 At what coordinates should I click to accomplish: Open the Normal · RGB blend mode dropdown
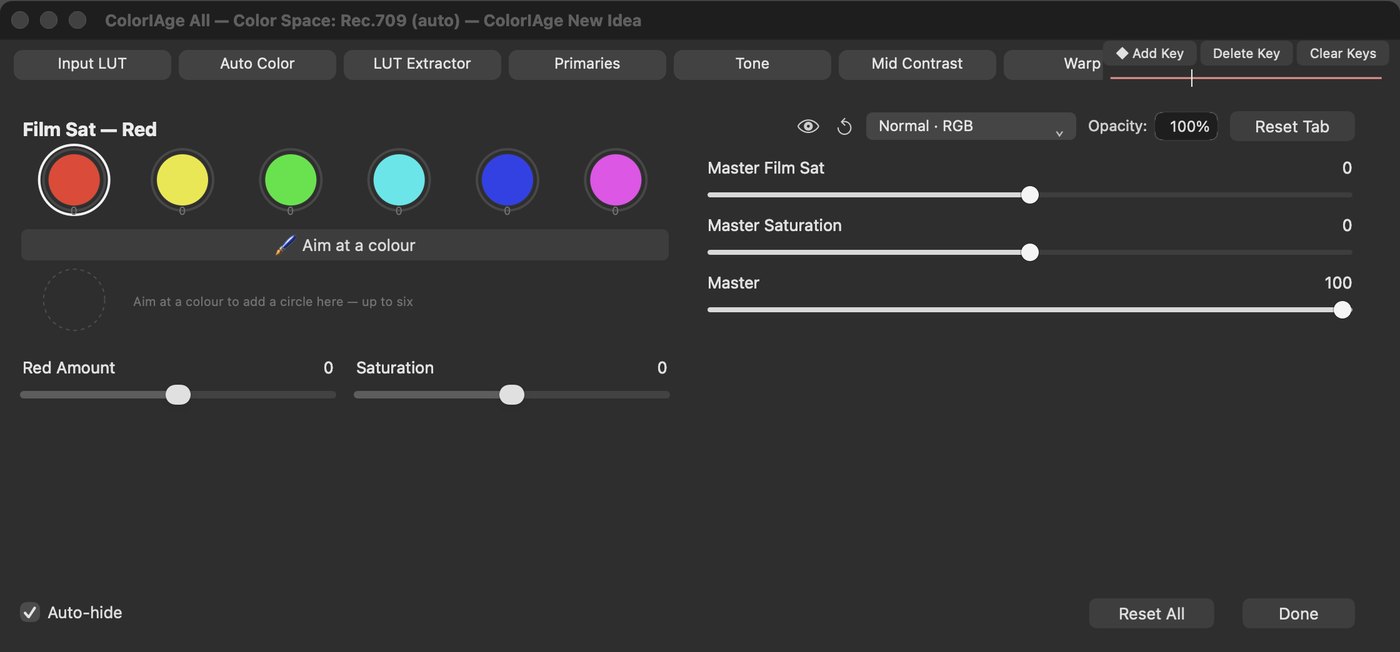tap(971, 126)
